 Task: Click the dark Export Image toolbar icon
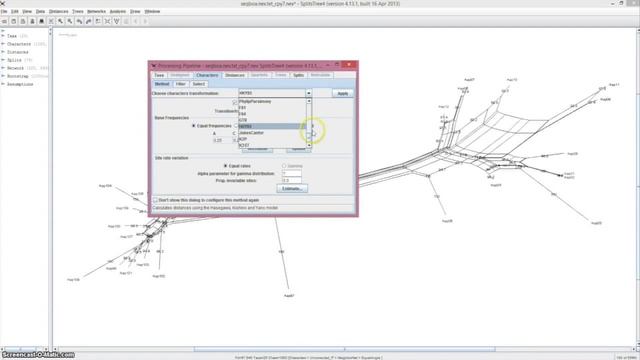(x=41, y=21)
